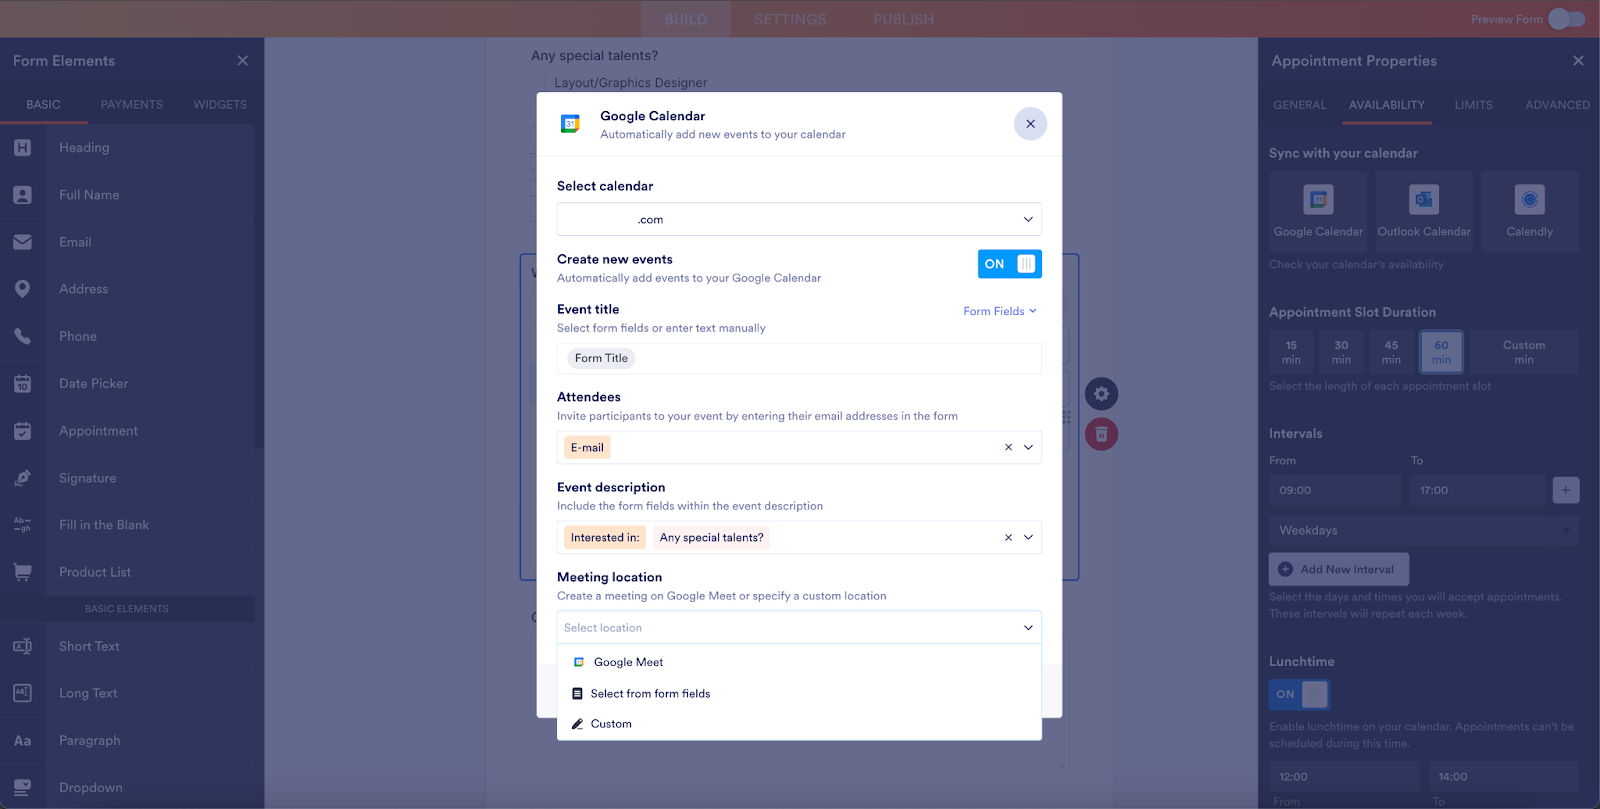Image resolution: width=1600 pixels, height=809 pixels.
Task: Click the Event title input field
Action: [799, 358]
